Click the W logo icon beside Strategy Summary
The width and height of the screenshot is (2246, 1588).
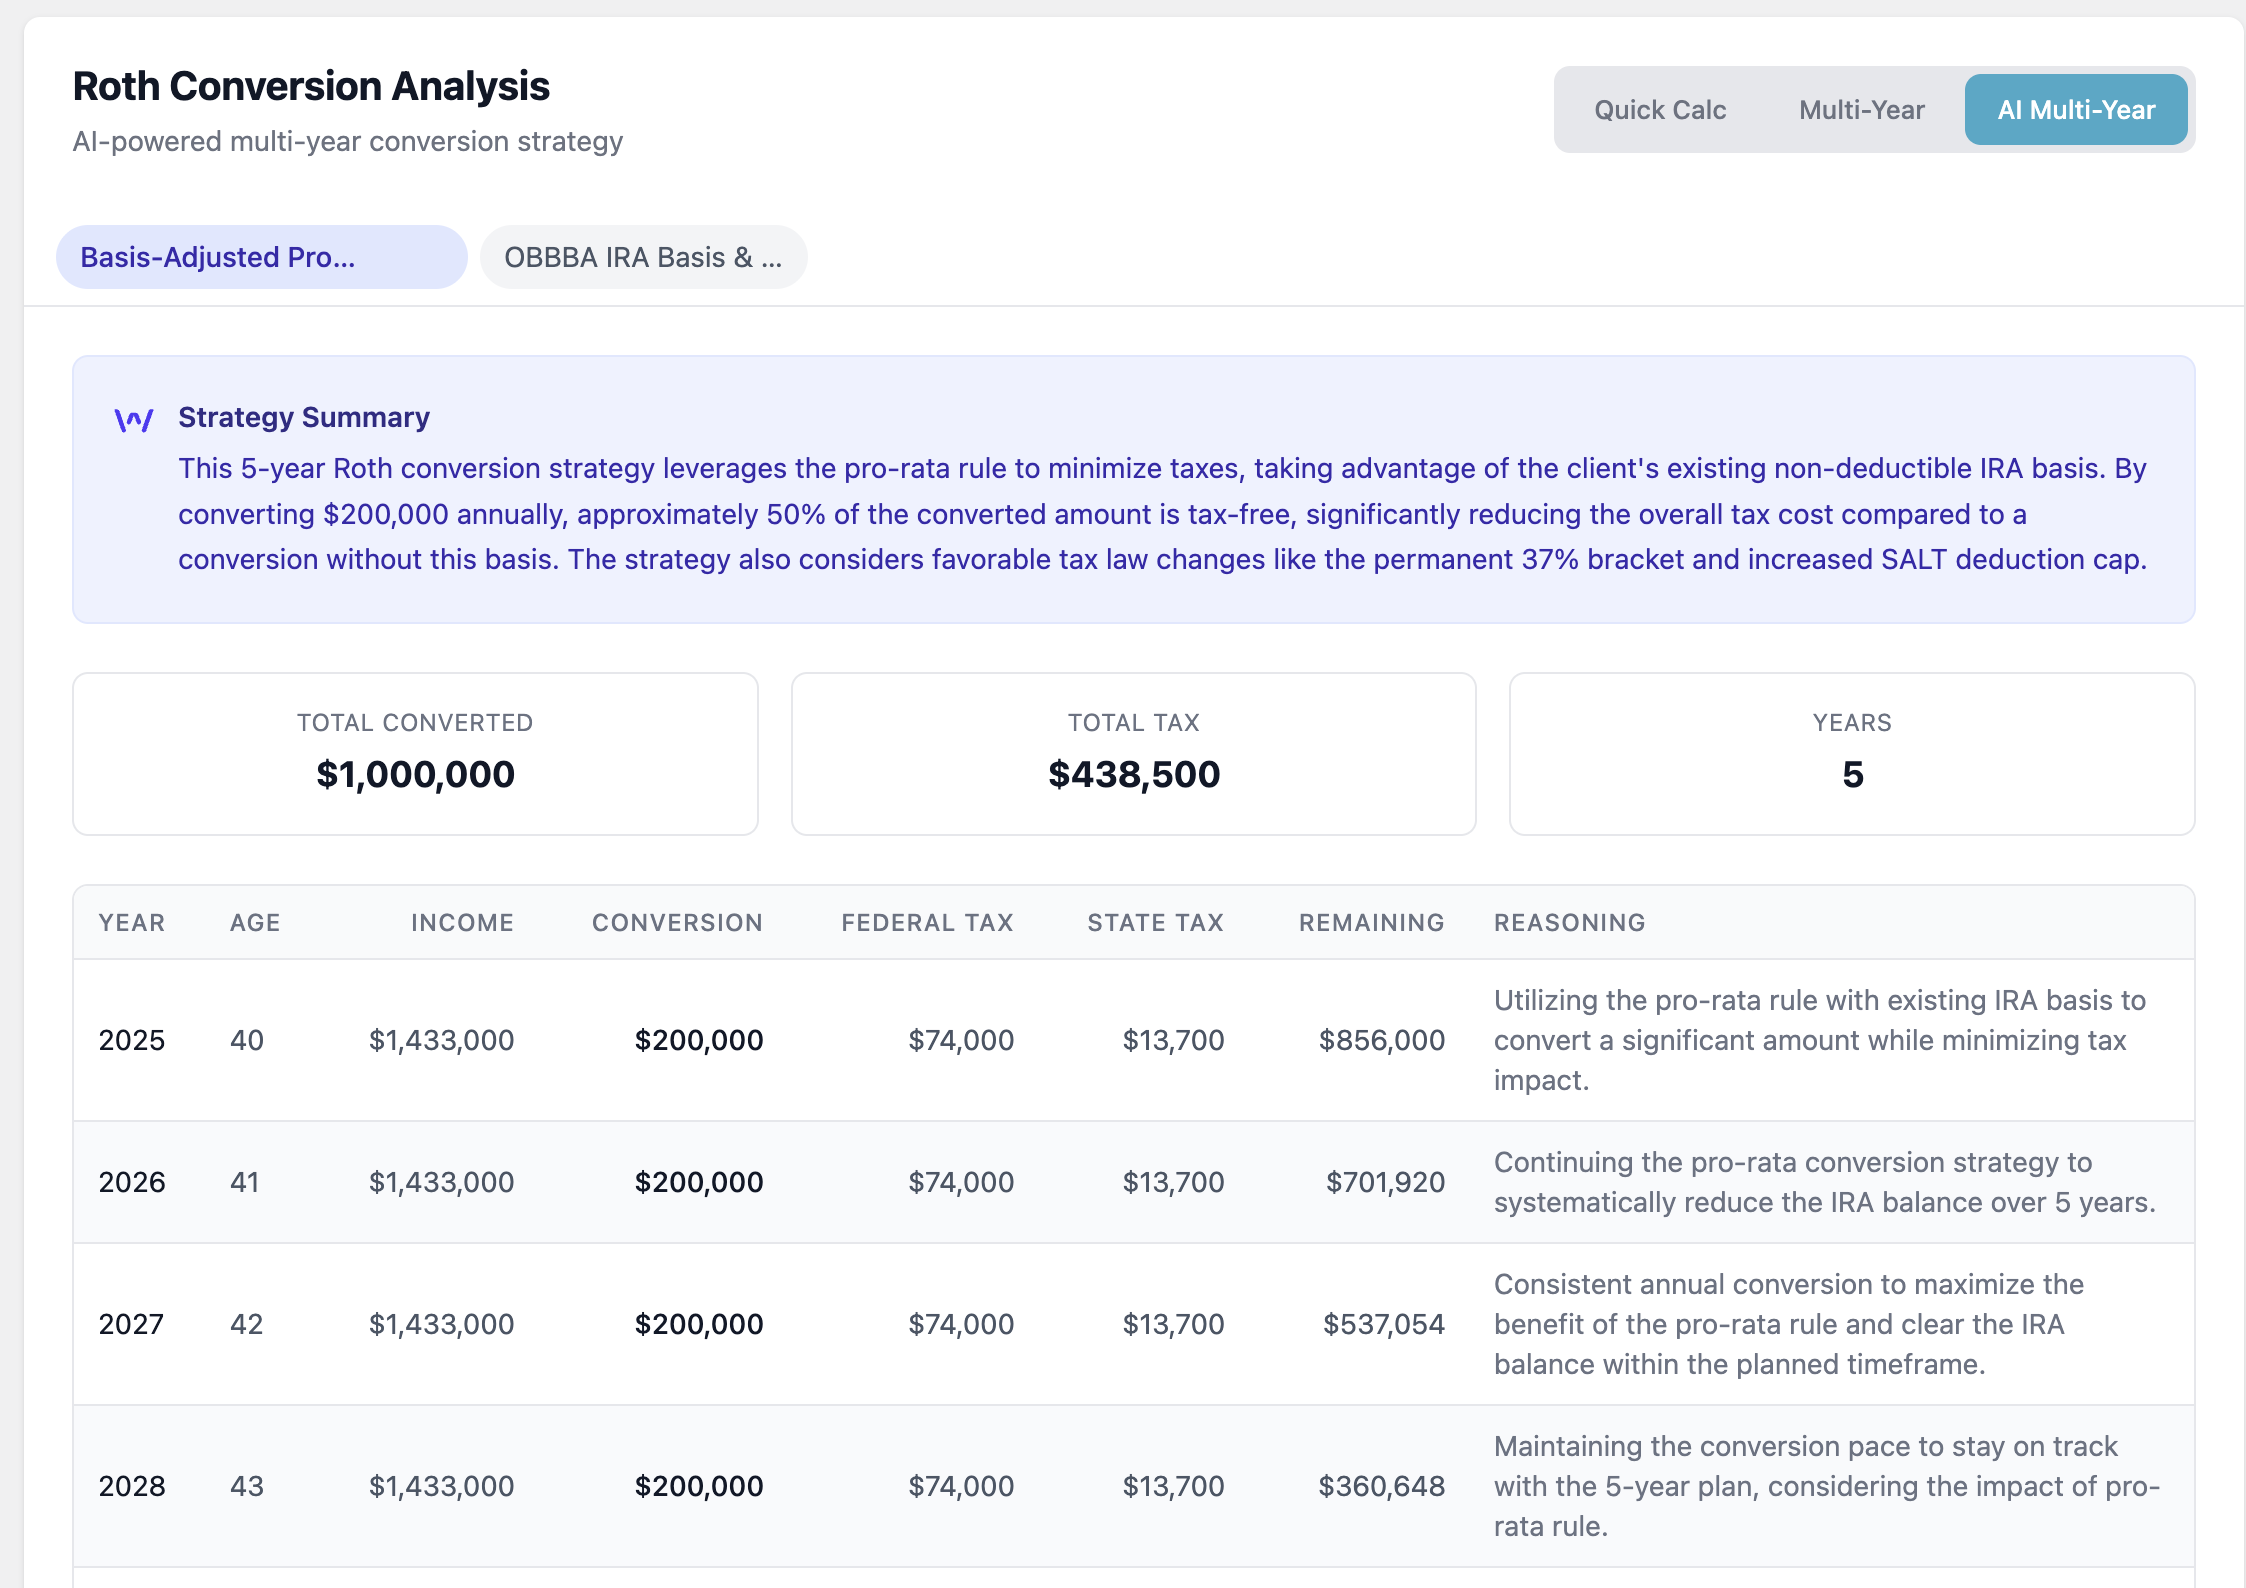pos(132,420)
